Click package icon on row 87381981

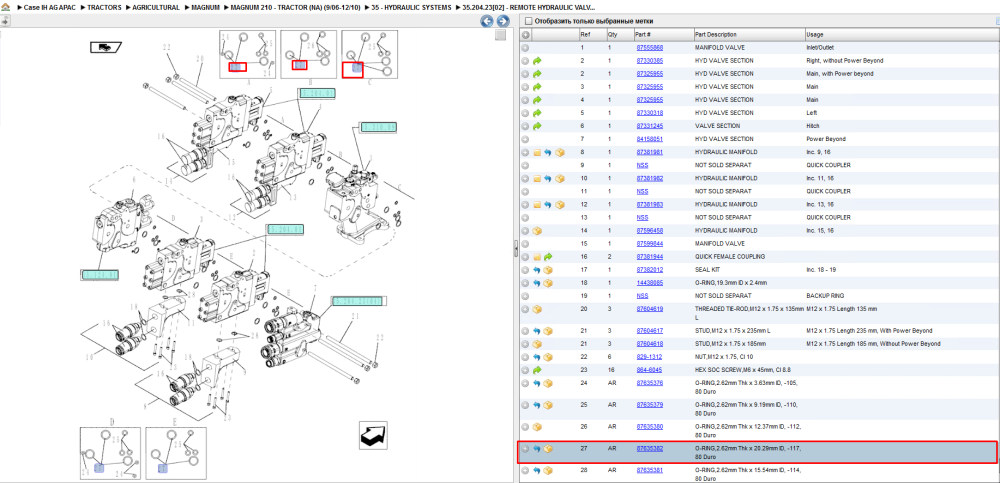559,152
